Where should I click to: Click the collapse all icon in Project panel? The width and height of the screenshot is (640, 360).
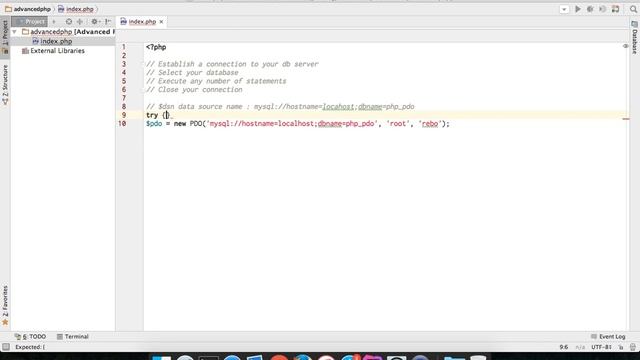pos(80,22)
